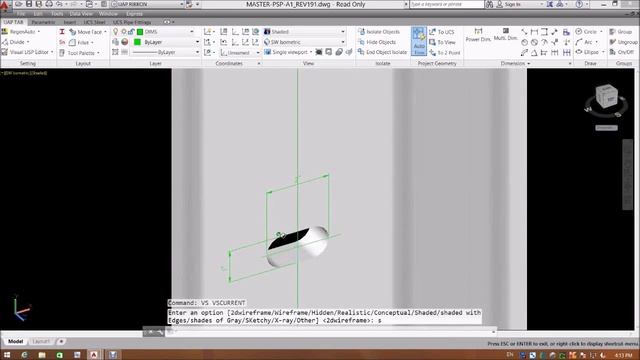This screenshot has width=640, height=360.
Task: Click the Plot printer icon in quick access toolbar
Action: point(49,4)
